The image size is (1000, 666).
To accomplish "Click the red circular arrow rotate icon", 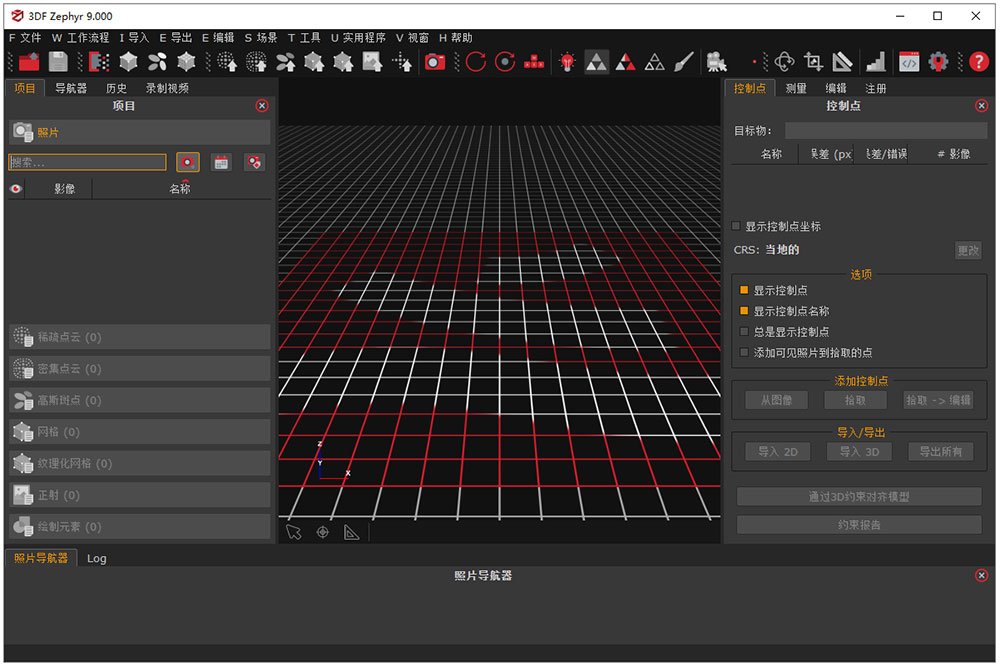I will [x=476, y=62].
